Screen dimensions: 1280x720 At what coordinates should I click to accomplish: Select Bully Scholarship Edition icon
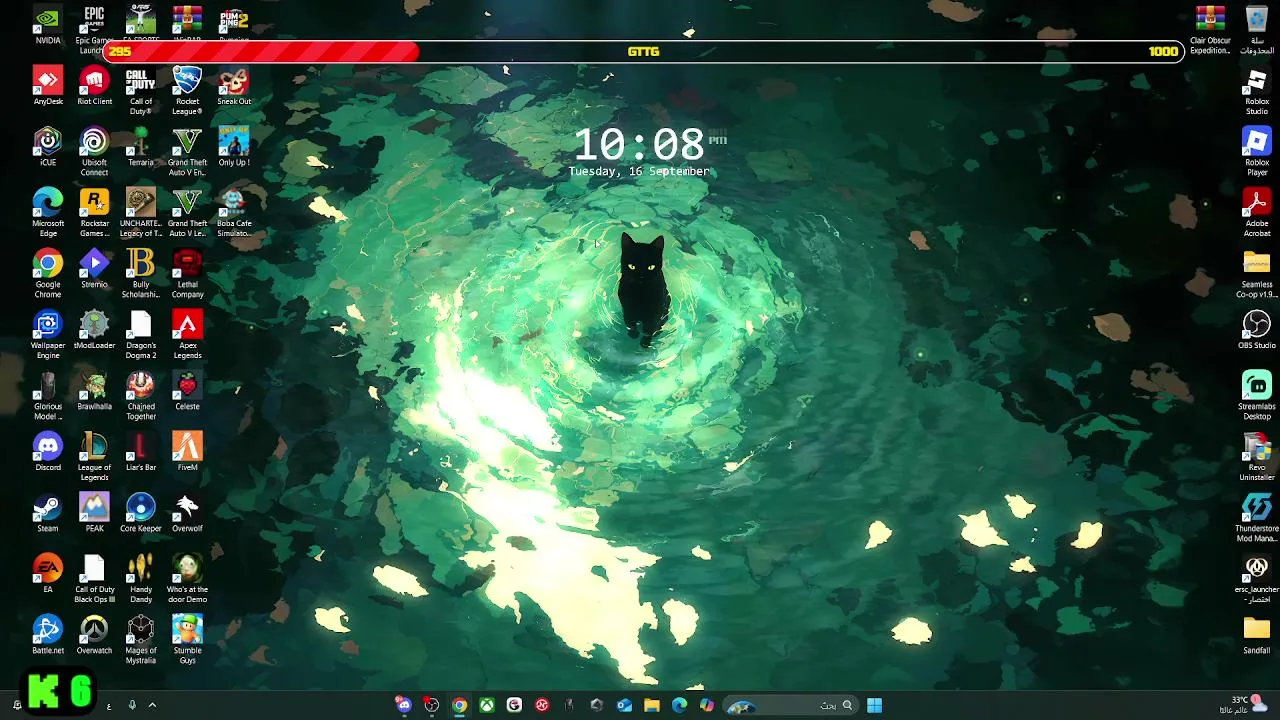point(141,273)
